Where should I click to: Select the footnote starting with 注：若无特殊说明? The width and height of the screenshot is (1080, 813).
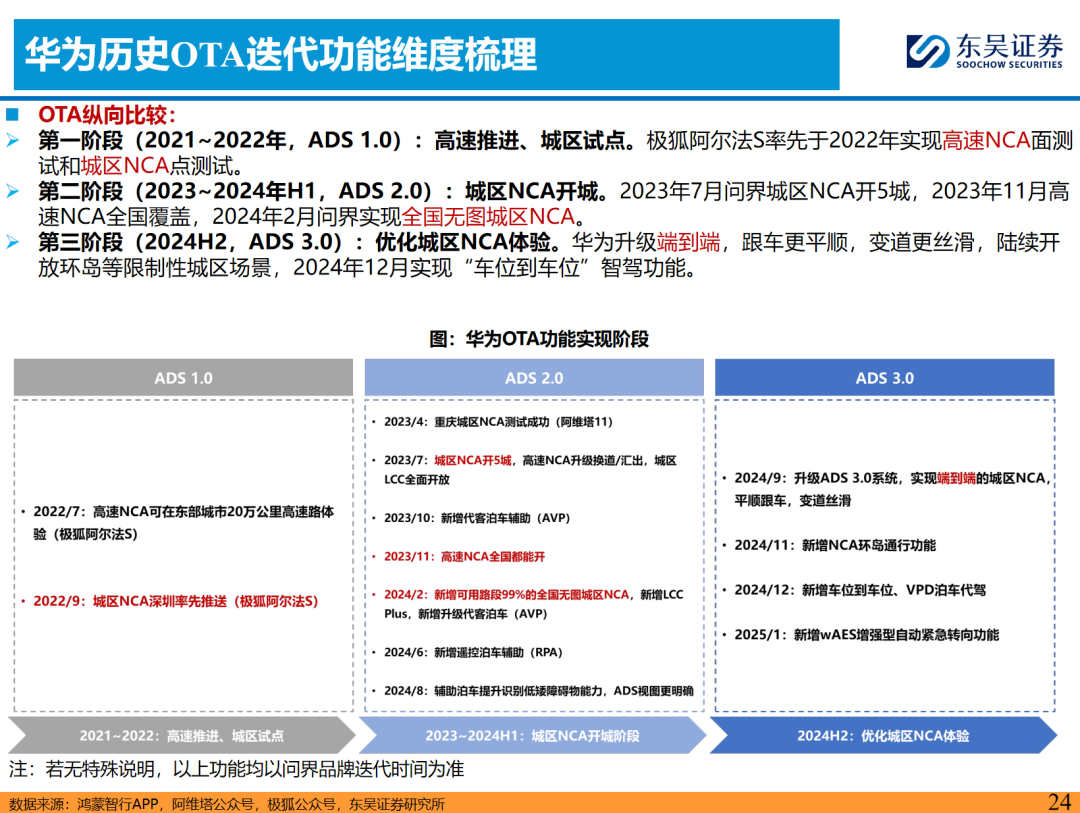point(236,769)
